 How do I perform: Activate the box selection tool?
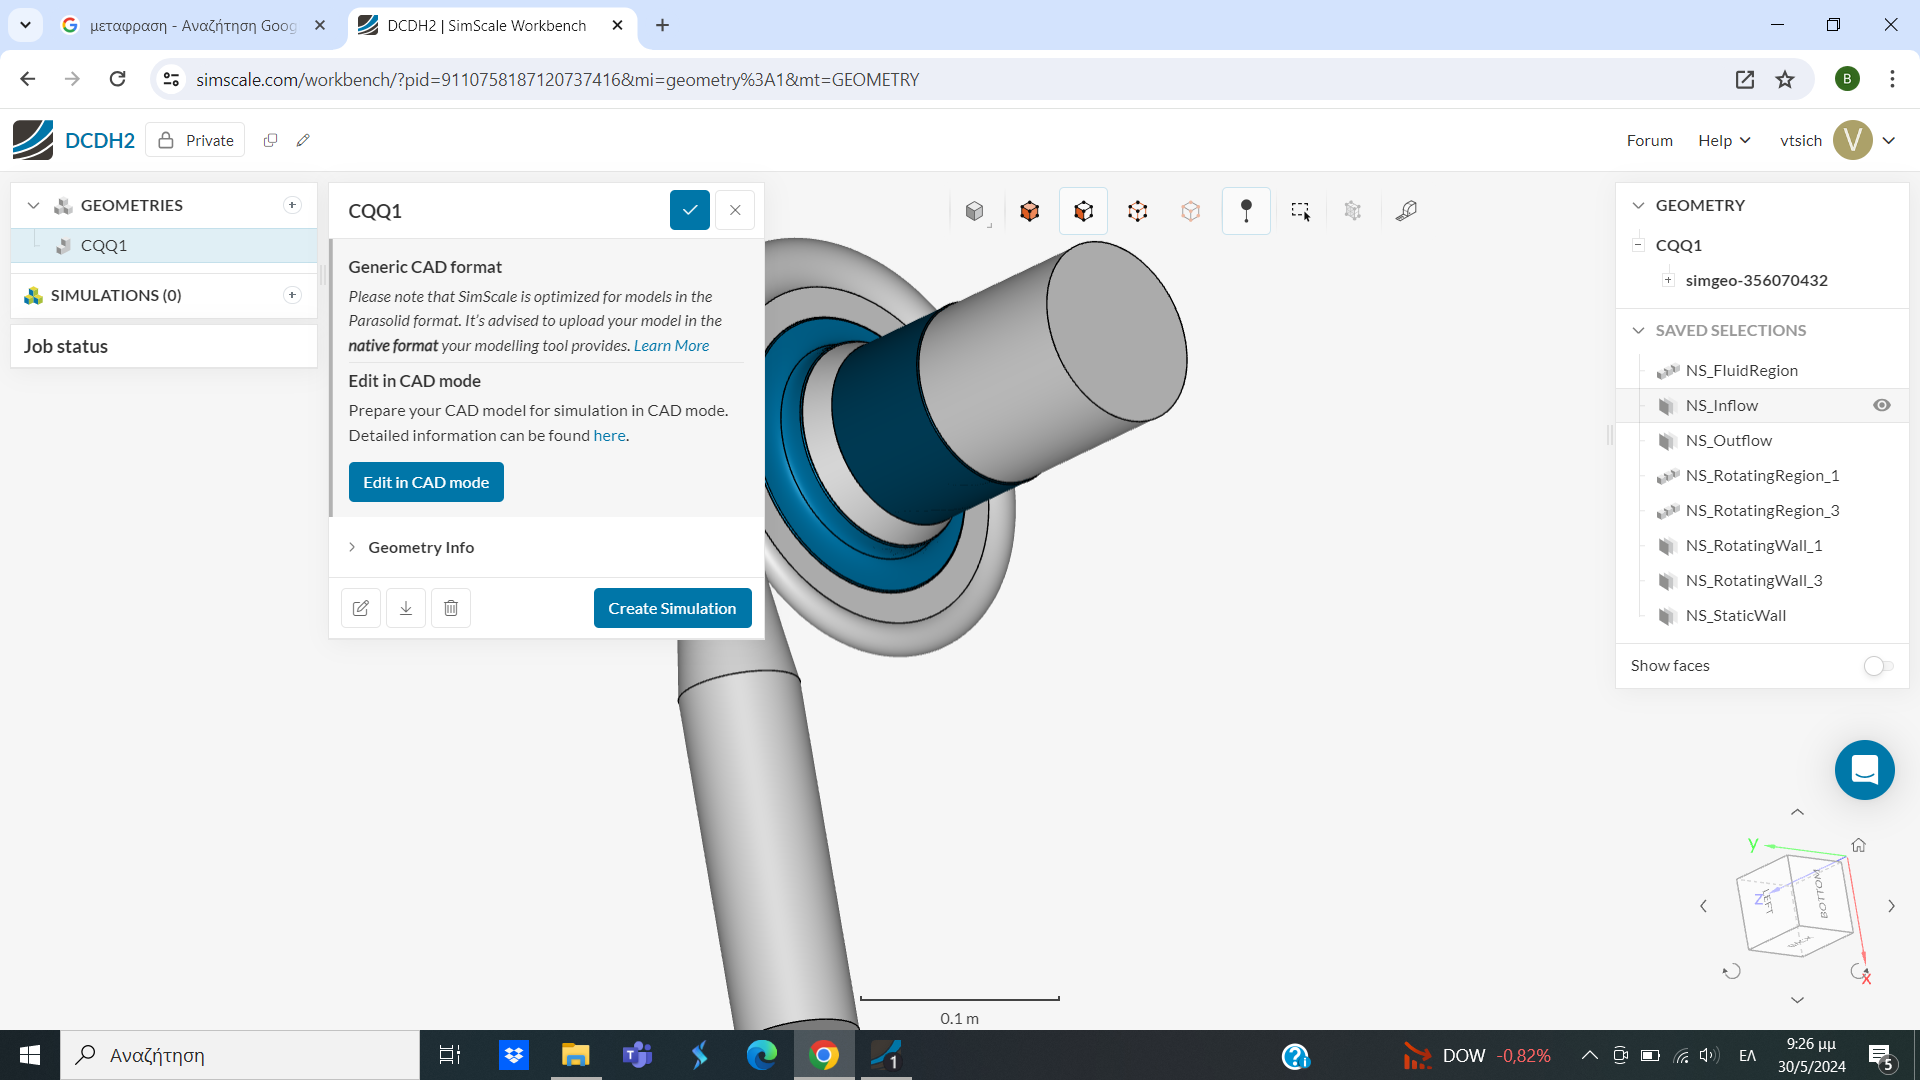click(1300, 211)
